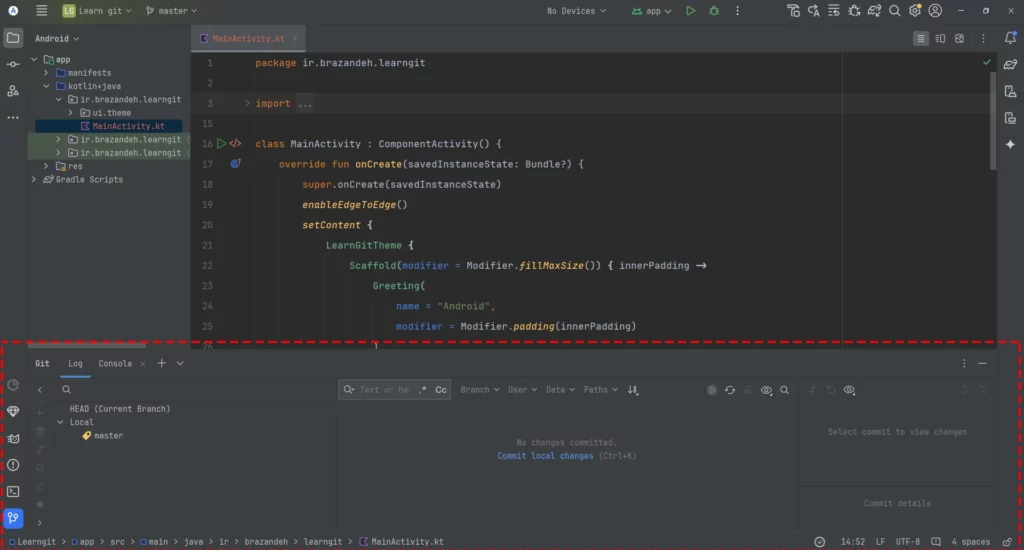
Task: Expand the manifests folder
Action: tap(46, 73)
